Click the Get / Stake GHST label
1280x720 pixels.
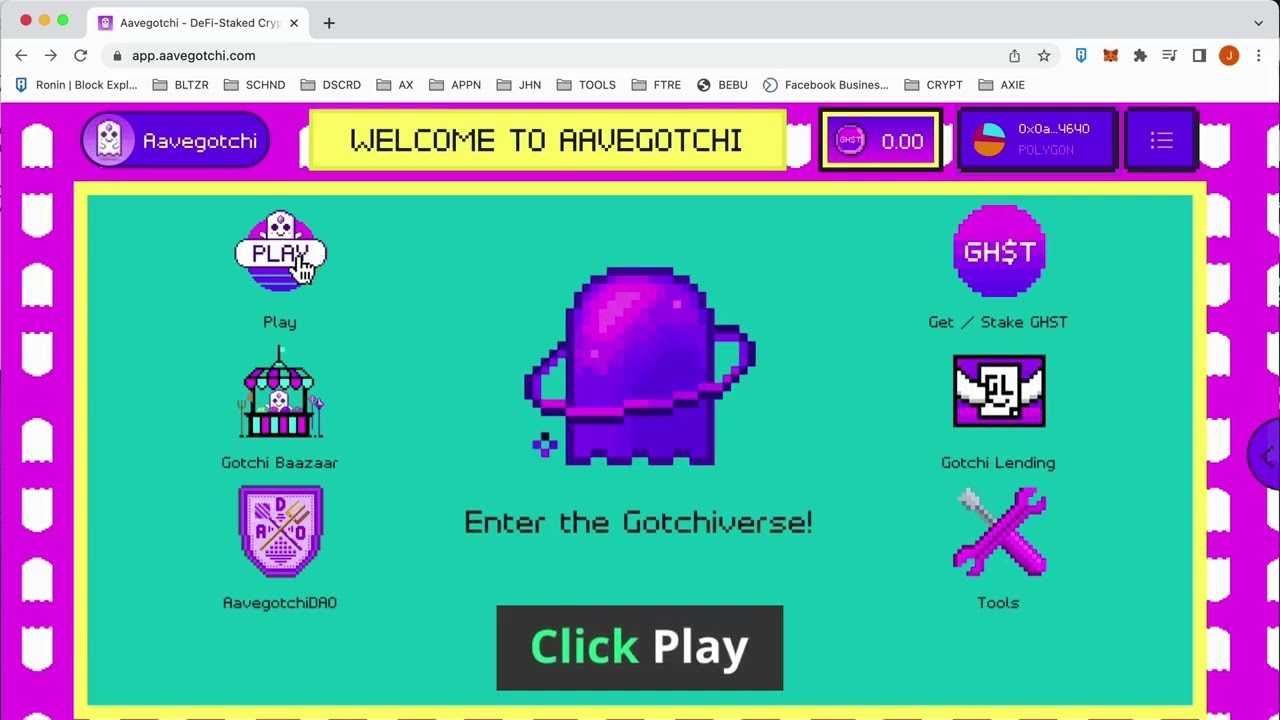coord(998,322)
